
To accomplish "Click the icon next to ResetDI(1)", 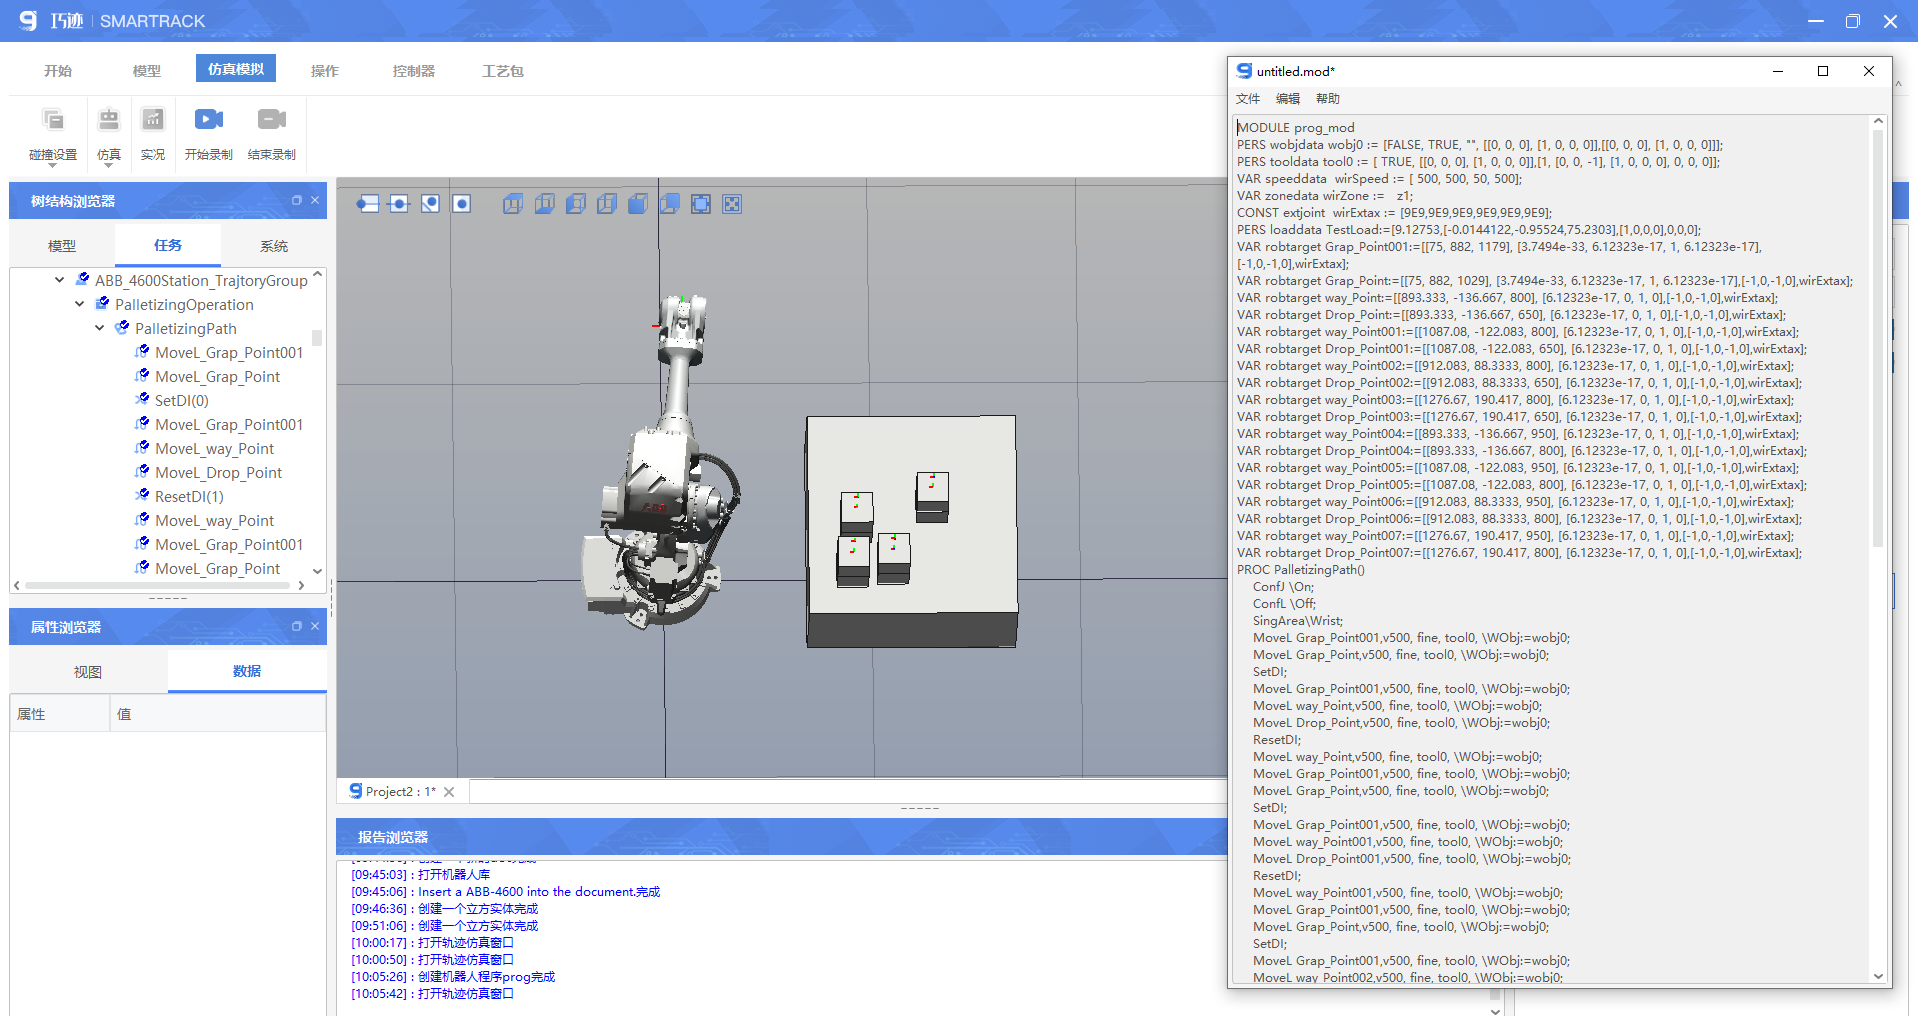I will click(x=142, y=496).
